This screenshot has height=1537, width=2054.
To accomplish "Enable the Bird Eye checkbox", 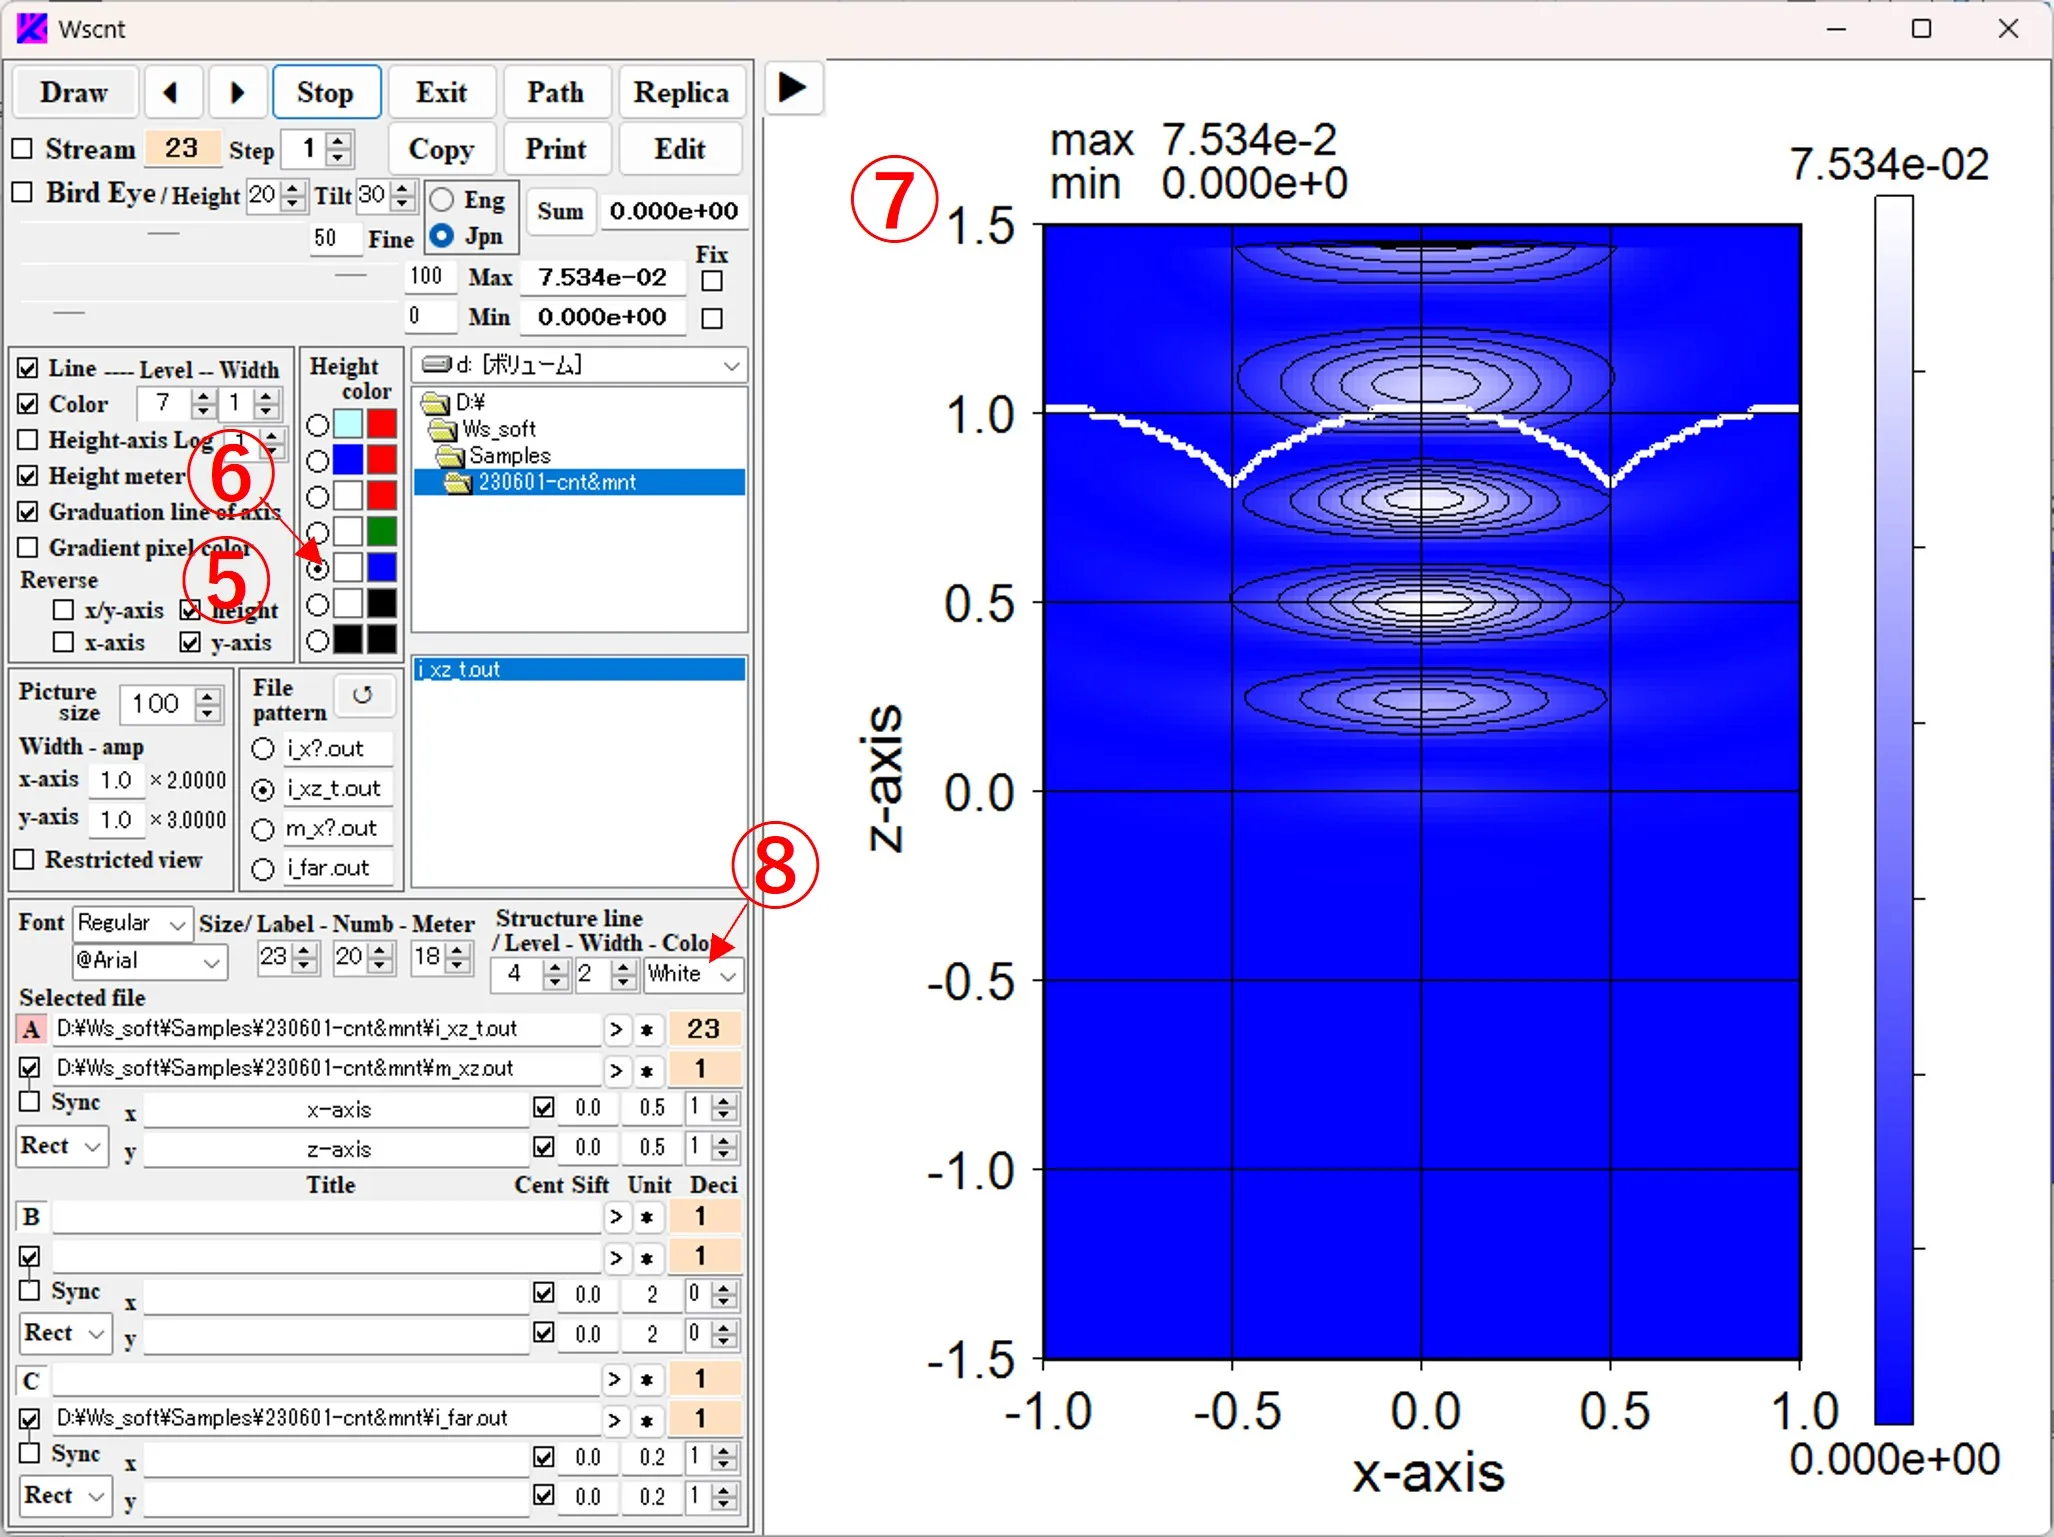I will [x=23, y=192].
